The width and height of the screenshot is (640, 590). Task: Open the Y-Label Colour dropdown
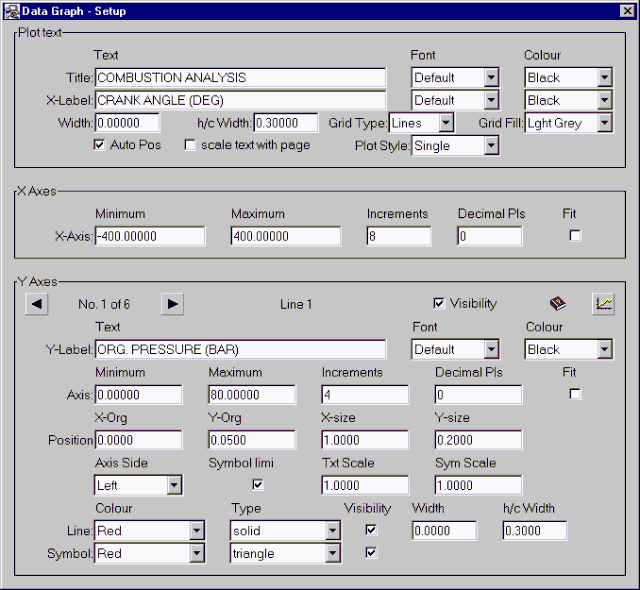[x=605, y=349]
